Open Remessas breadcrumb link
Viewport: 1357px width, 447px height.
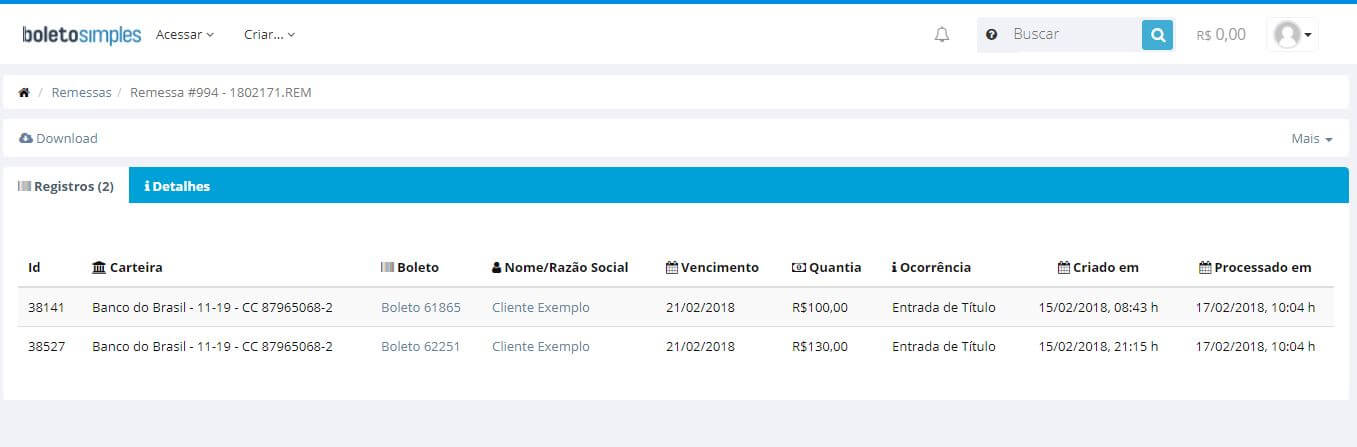(x=82, y=92)
